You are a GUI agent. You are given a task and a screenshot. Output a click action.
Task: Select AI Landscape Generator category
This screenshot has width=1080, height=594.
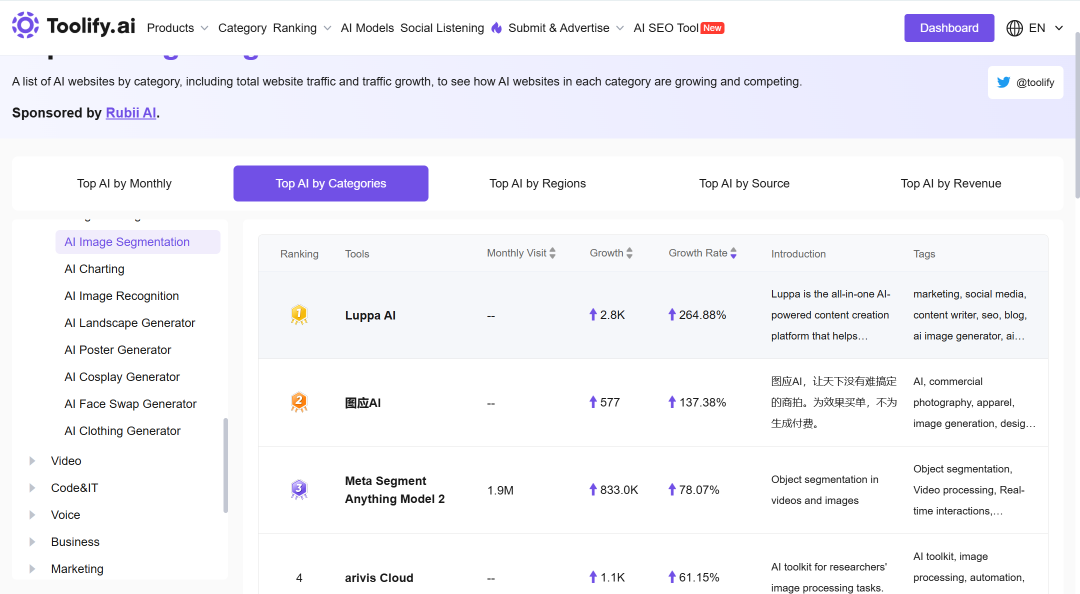(129, 322)
